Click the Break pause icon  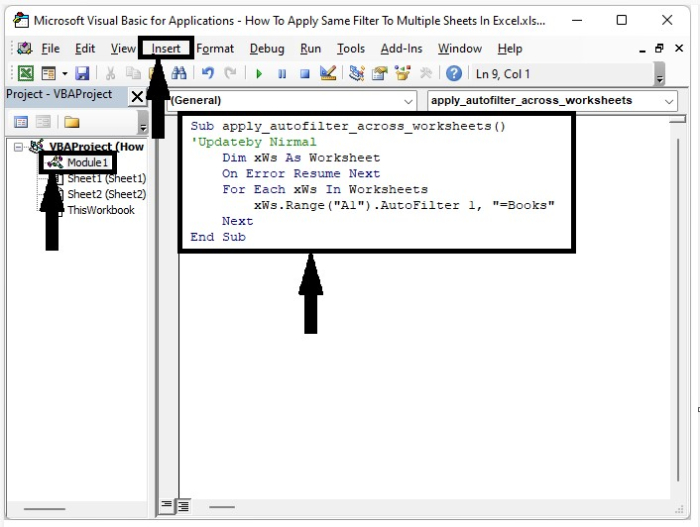tap(282, 73)
